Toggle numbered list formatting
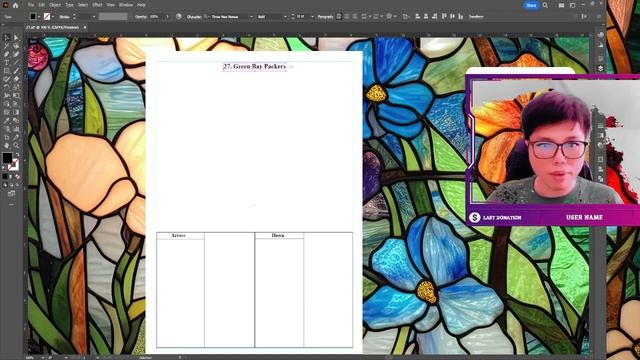 pyautogui.click(x=376, y=17)
